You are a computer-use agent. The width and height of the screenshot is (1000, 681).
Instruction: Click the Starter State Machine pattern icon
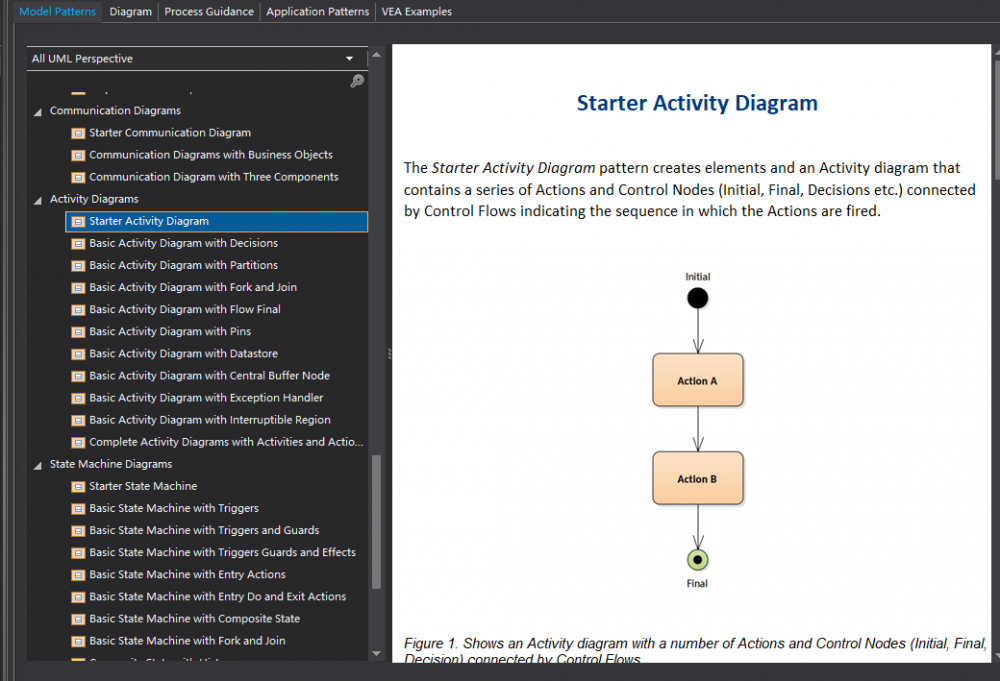click(78, 486)
